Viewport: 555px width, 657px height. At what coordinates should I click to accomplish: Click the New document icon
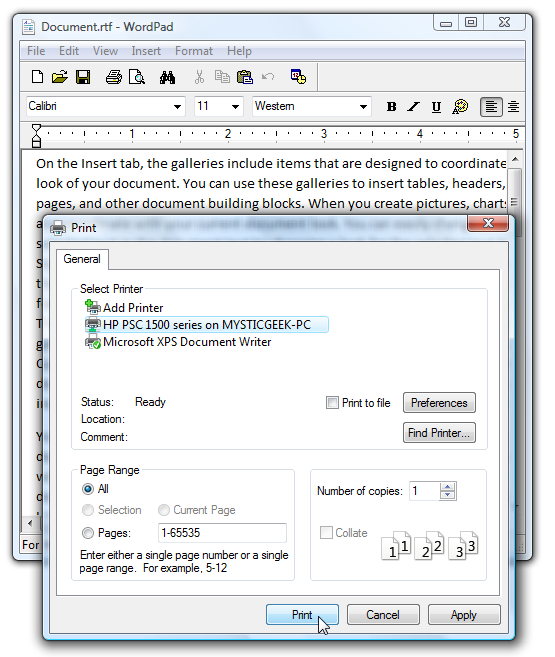tap(37, 77)
